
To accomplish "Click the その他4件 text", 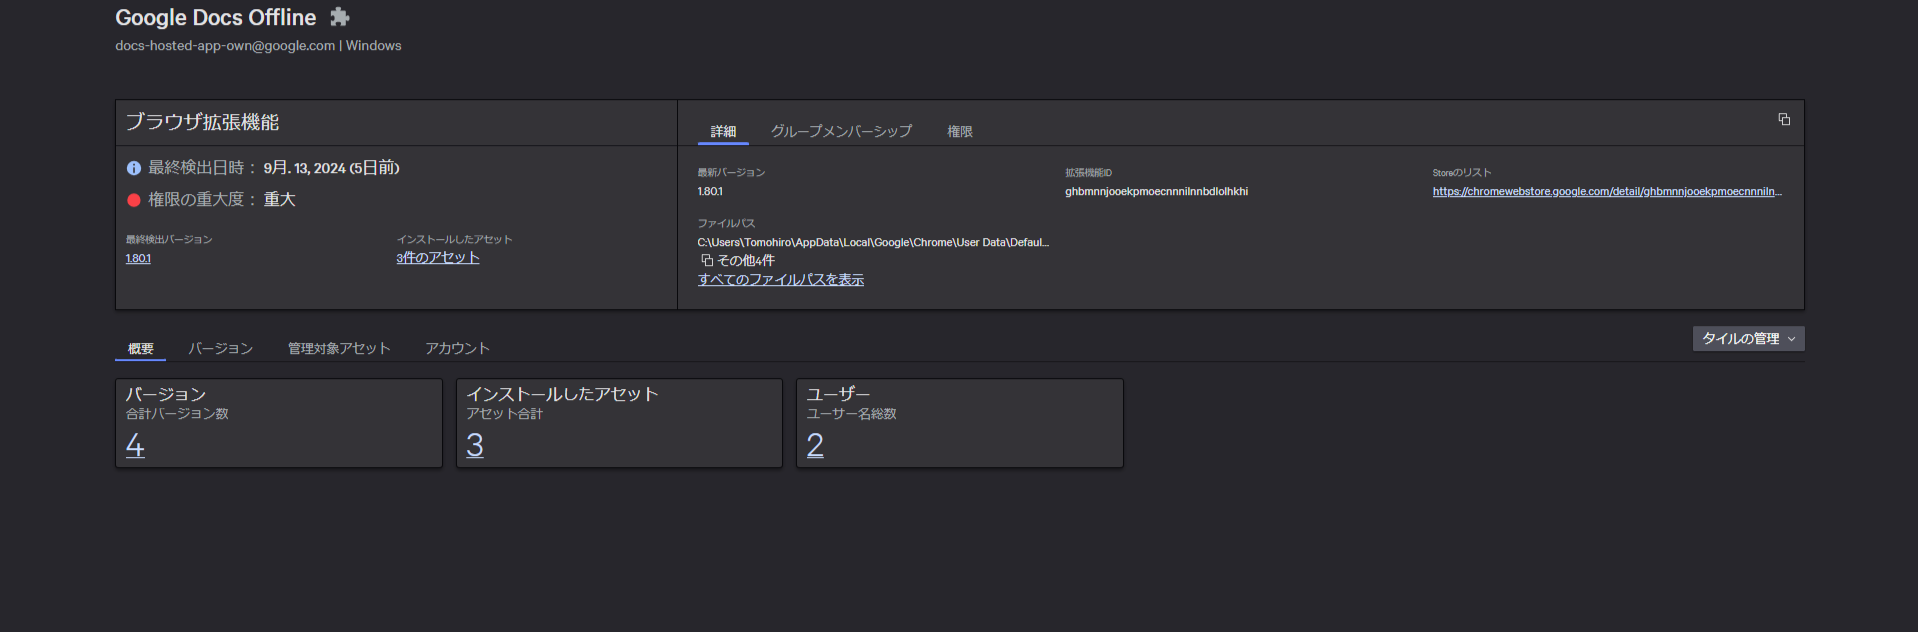I will tap(746, 260).
